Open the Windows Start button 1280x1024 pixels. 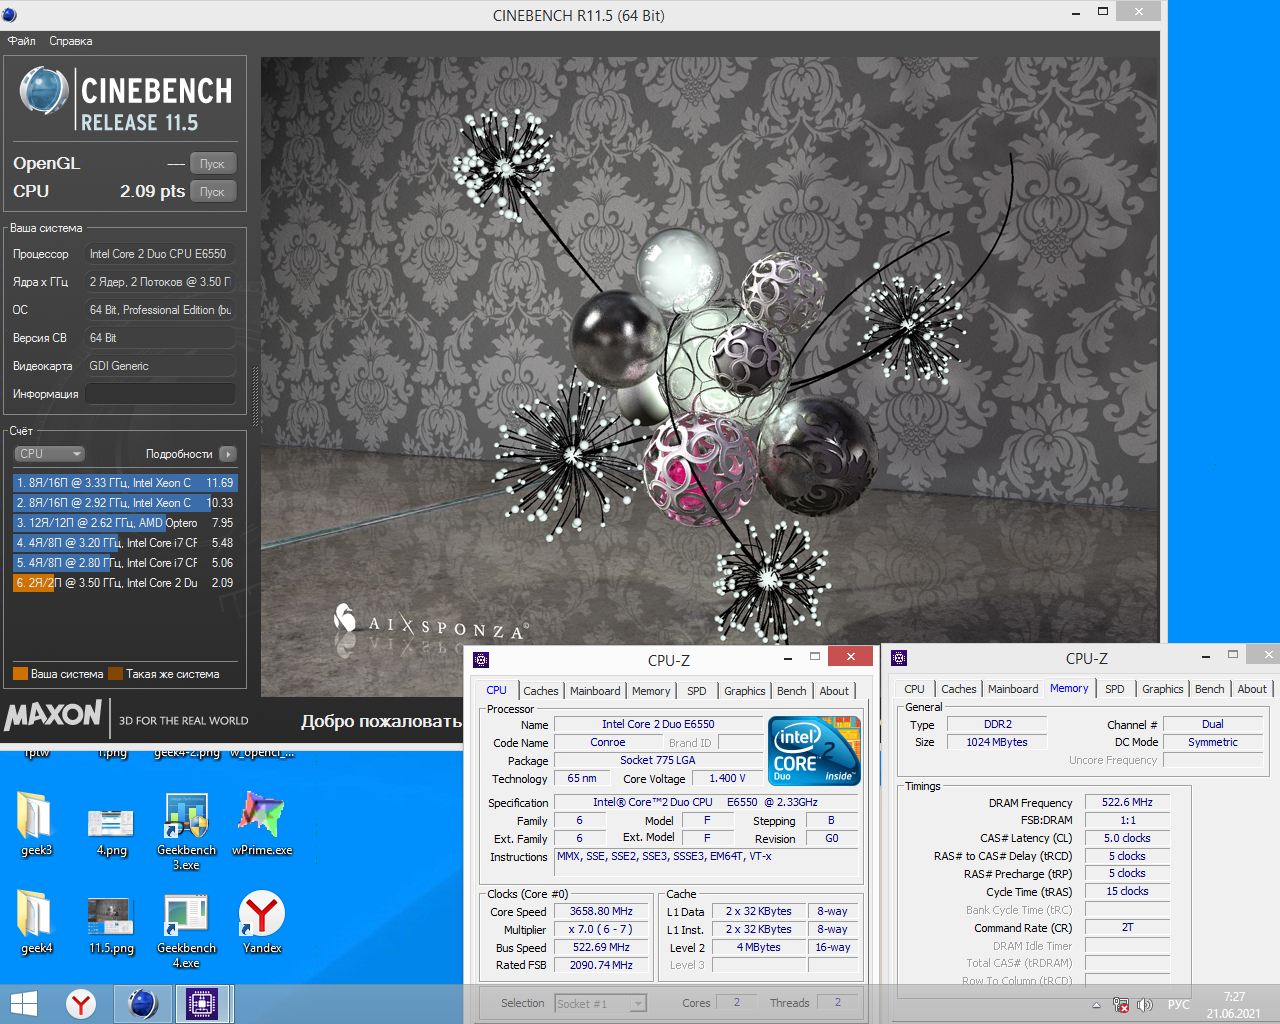click(24, 1004)
